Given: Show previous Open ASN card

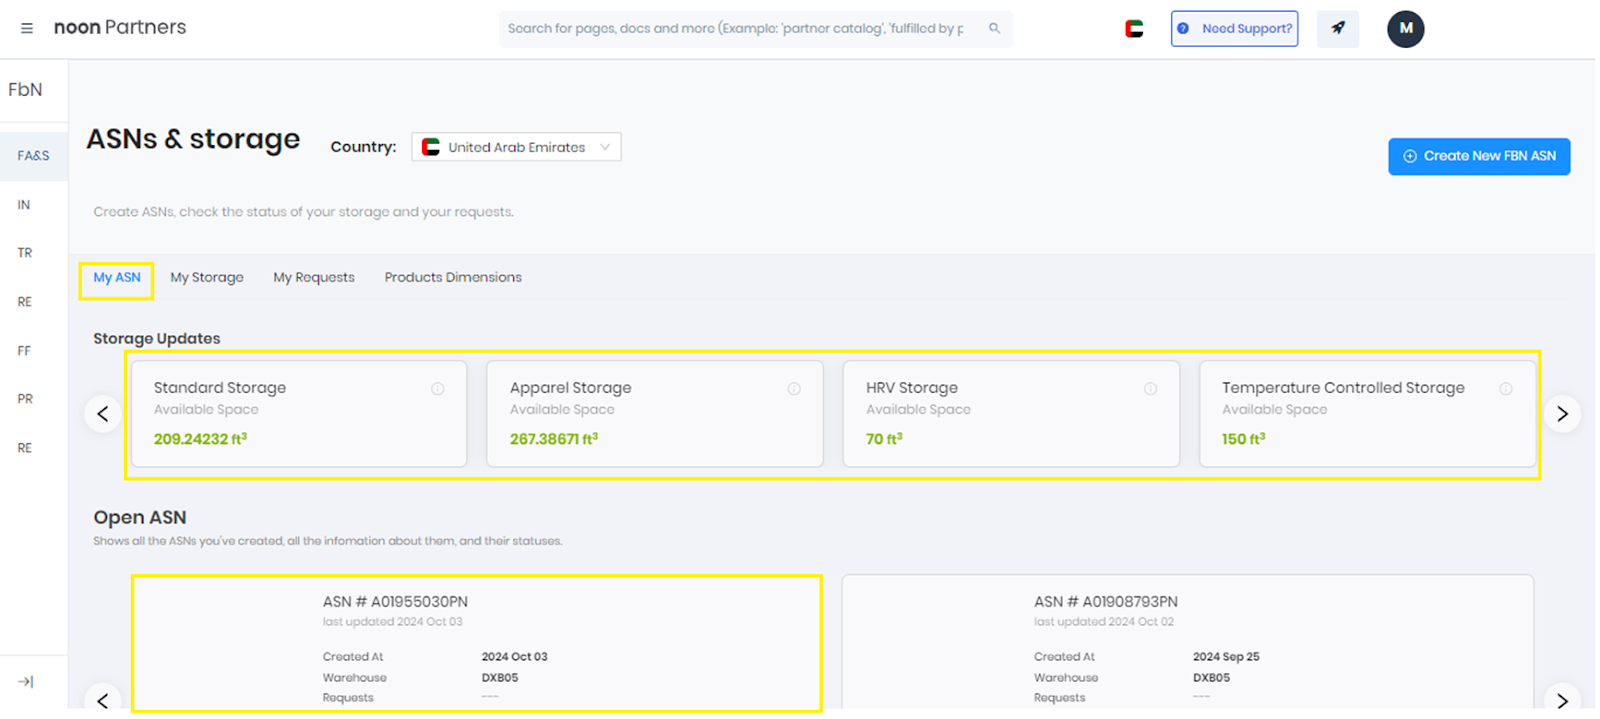Looking at the screenshot, I should point(103,700).
